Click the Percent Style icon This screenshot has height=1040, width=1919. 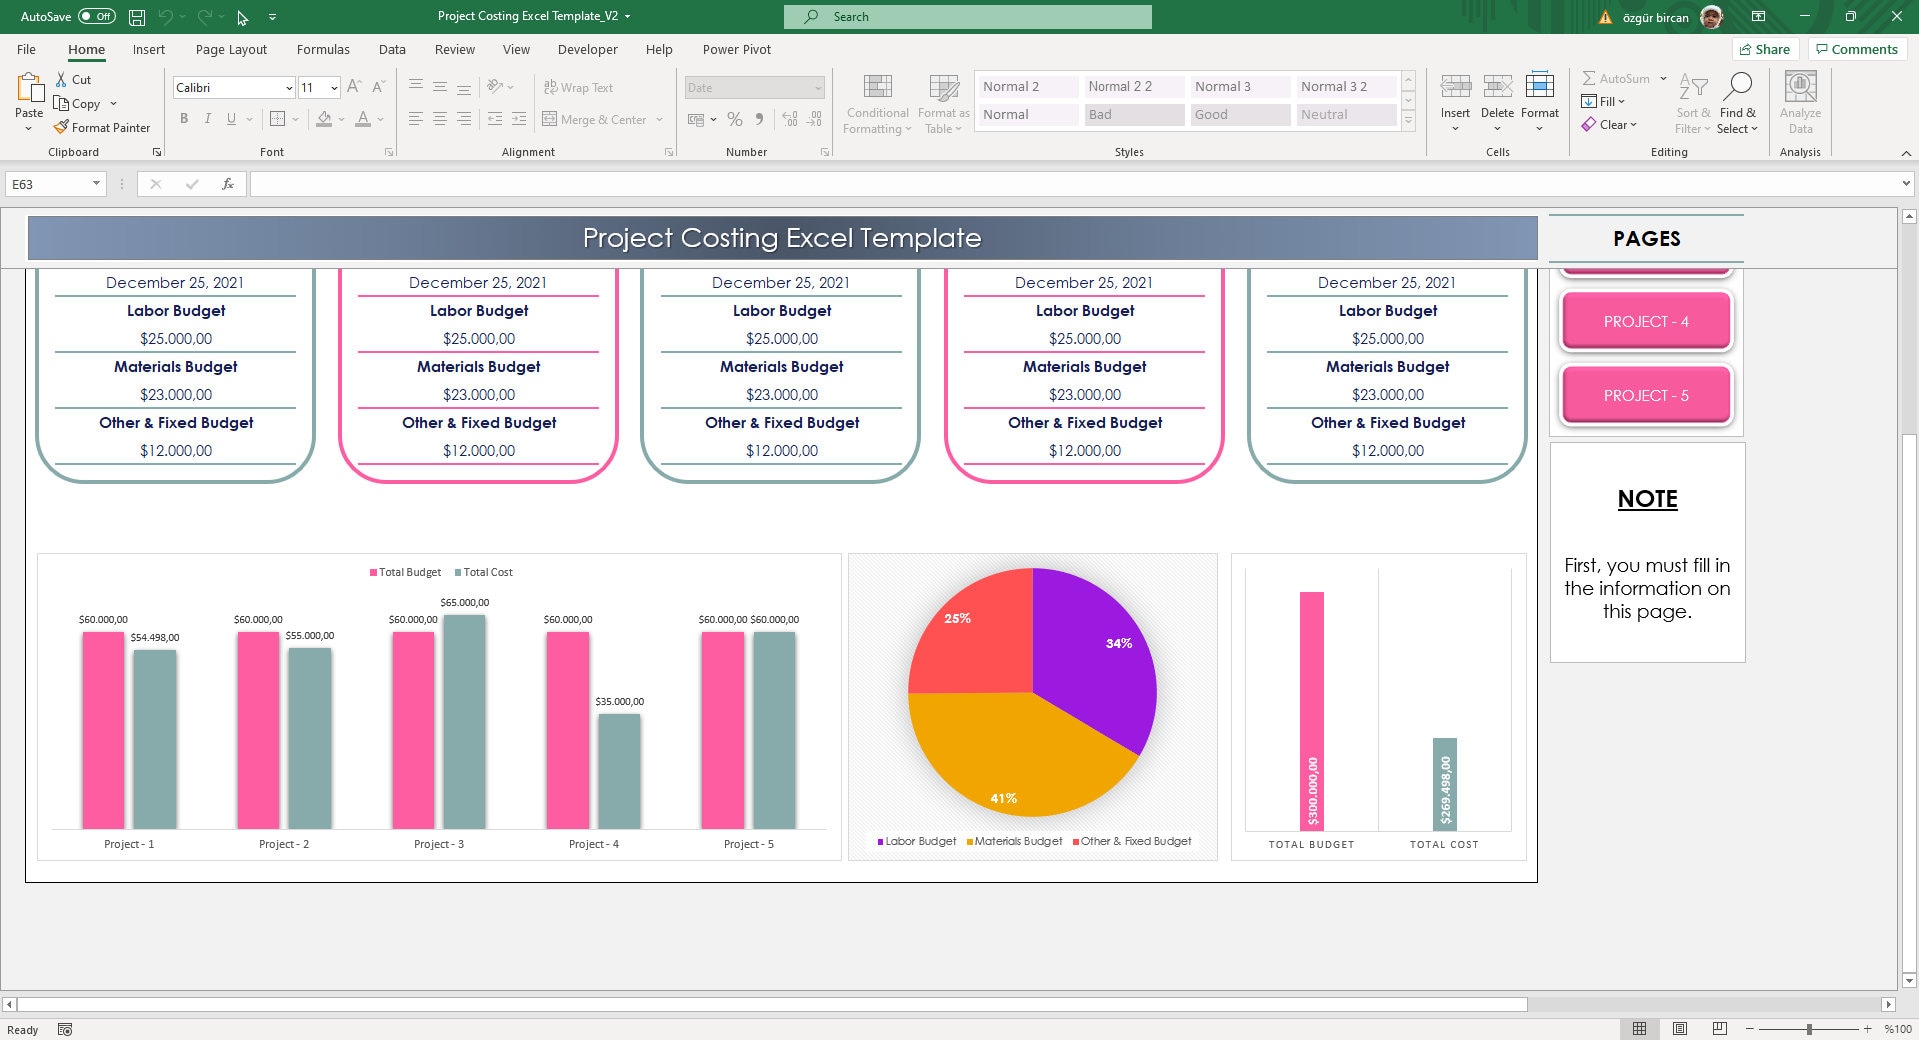(735, 119)
